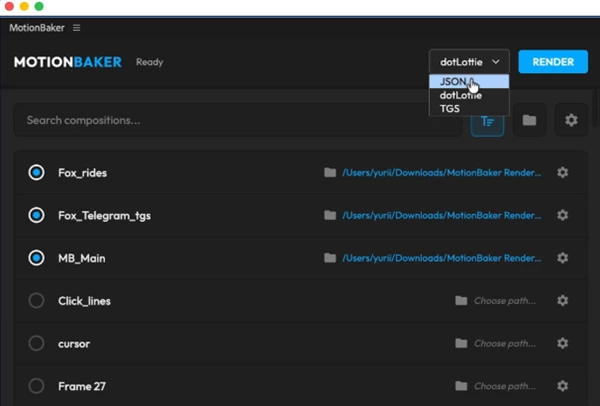Deselect the Fox_Telegram_tgs composition radio

pos(36,215)
